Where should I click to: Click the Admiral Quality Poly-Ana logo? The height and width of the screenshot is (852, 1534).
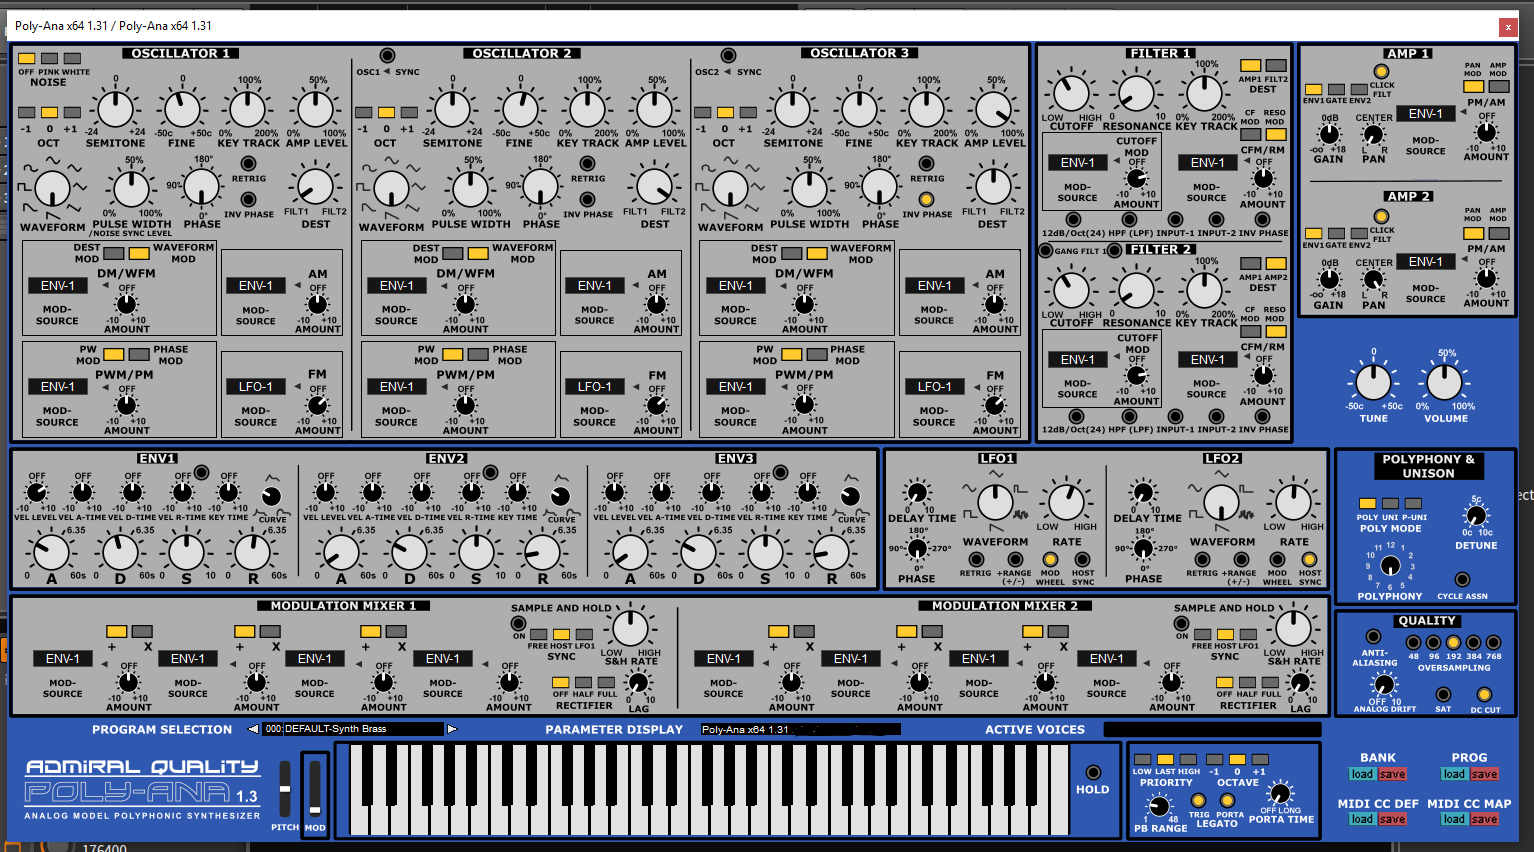pyautogui.click(x=142, y=788)
